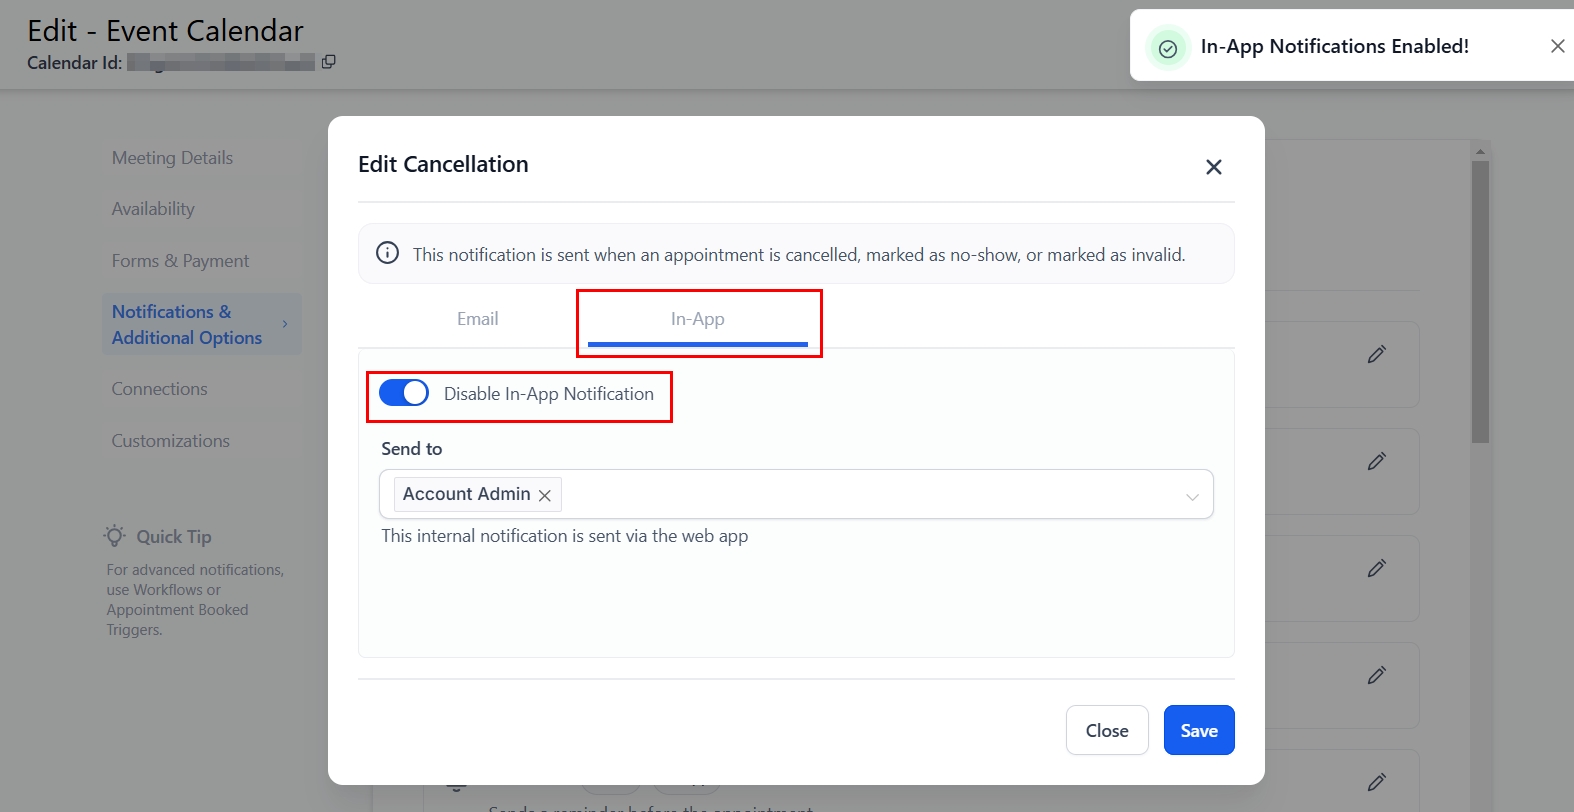1574x812 pixels.
Task: Copy the Calendar Id using the copy icon
Action: [x=328, y=62]
